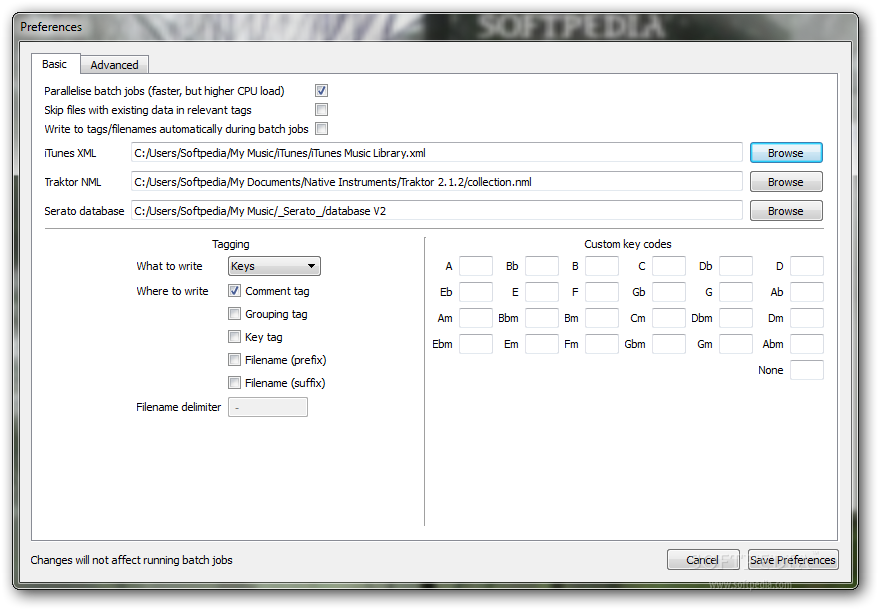Click the custom key code field for B

(x=602, y=266)
